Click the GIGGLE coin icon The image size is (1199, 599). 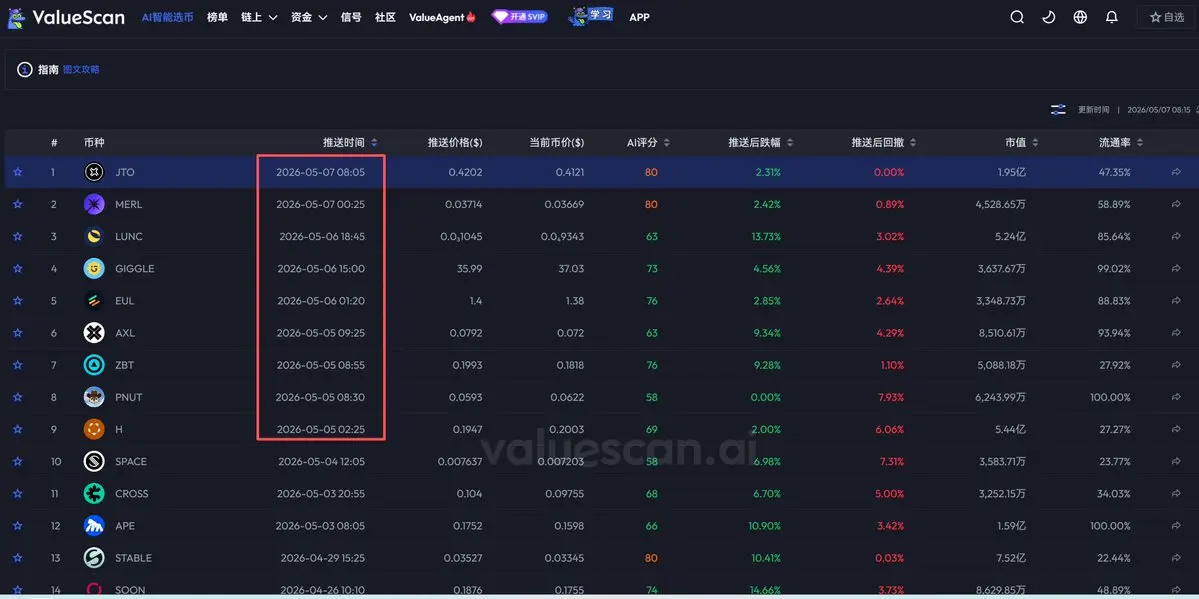point(94,269)
